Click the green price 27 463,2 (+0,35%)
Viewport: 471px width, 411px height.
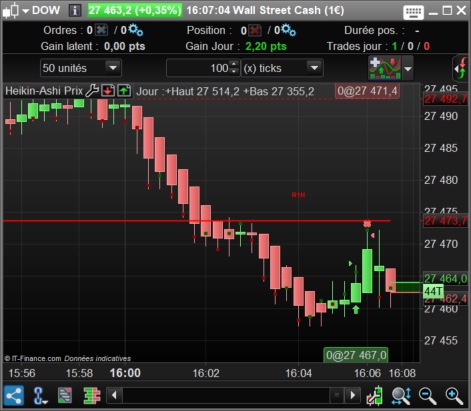point(135,10)
